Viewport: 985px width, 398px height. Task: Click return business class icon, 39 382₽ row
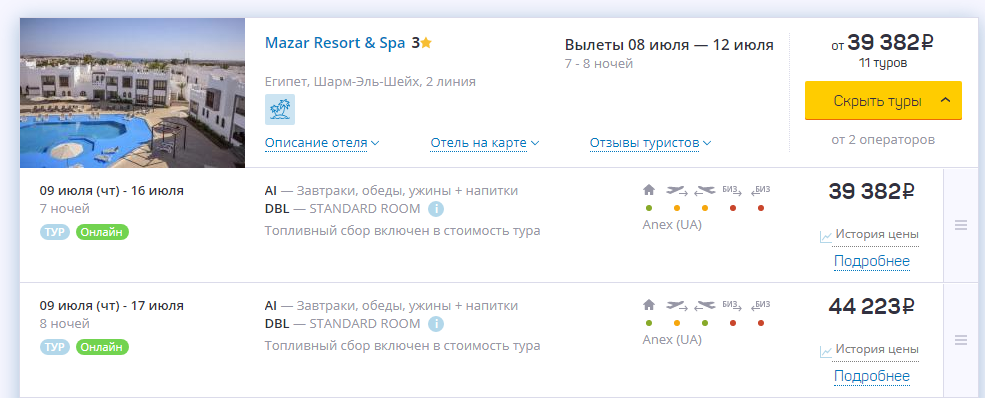click(x=760, y=190)
